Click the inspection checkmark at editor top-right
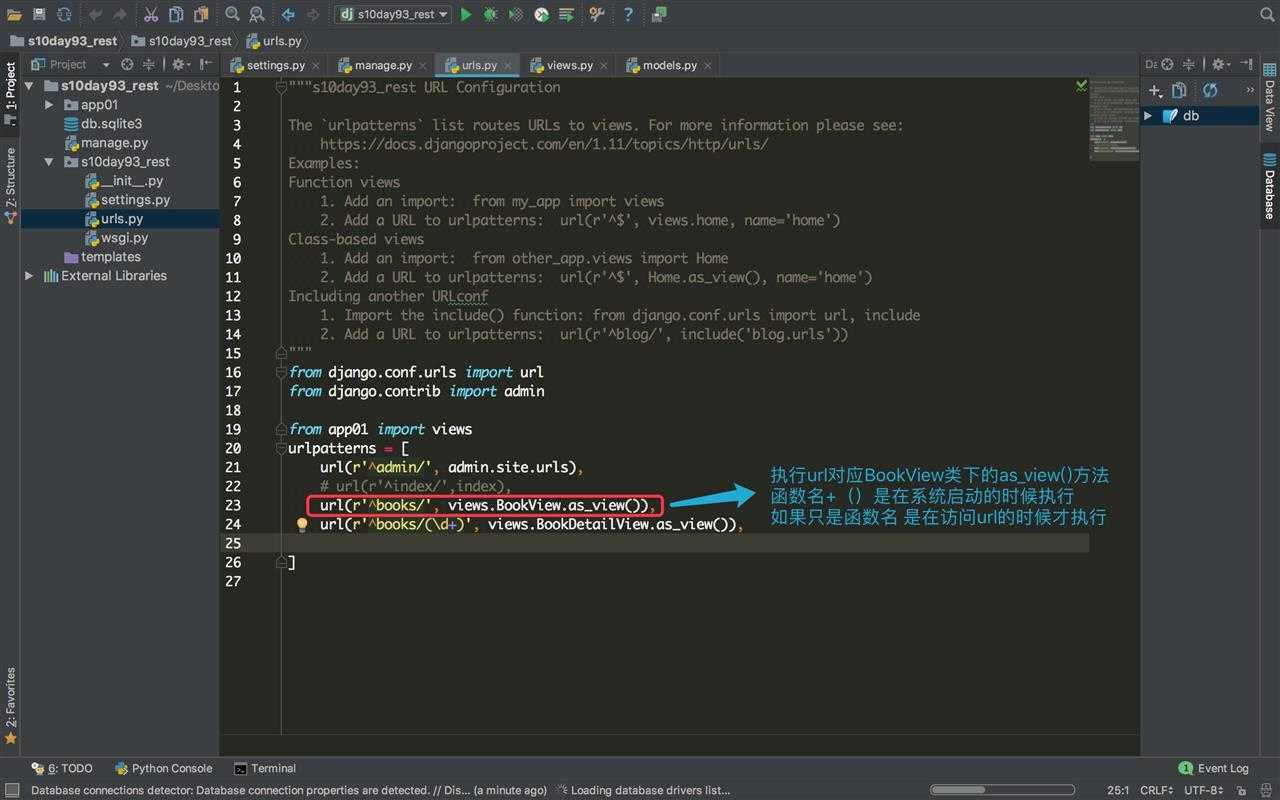The width and height of the screenshot is (1280, 800). pyautogui.click(x=1081, y=86)
